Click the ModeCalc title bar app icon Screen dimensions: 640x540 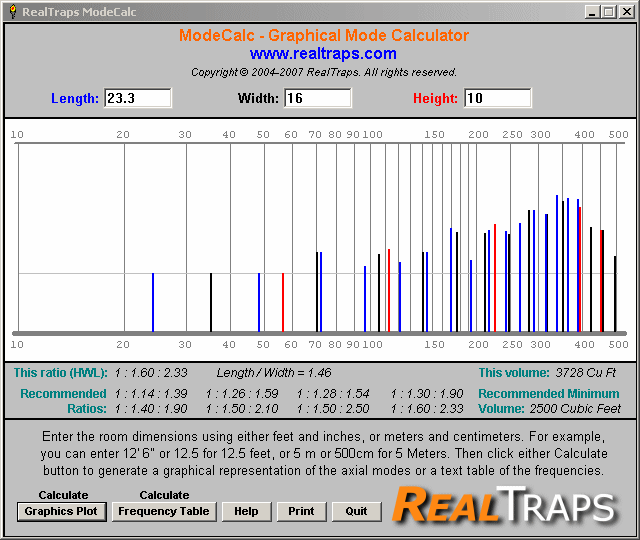(11, 12)
